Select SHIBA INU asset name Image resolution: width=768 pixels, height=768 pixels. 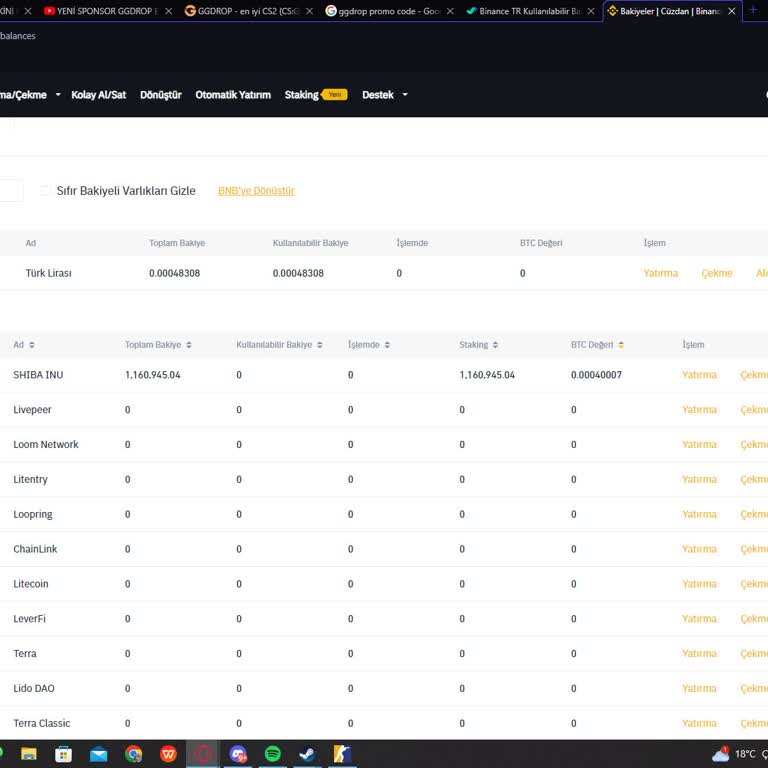point(38,375)
